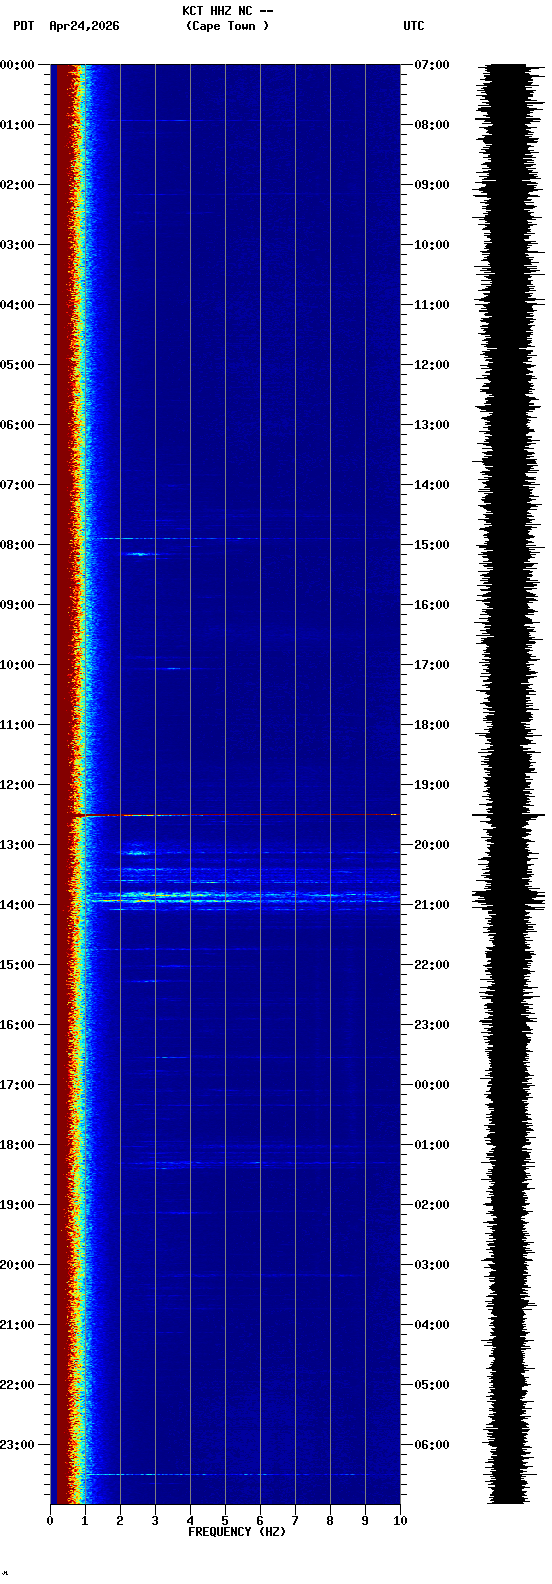The image size is (552, 1584).
Task: Click the UTC axis label 12:00
Action: 432,365
